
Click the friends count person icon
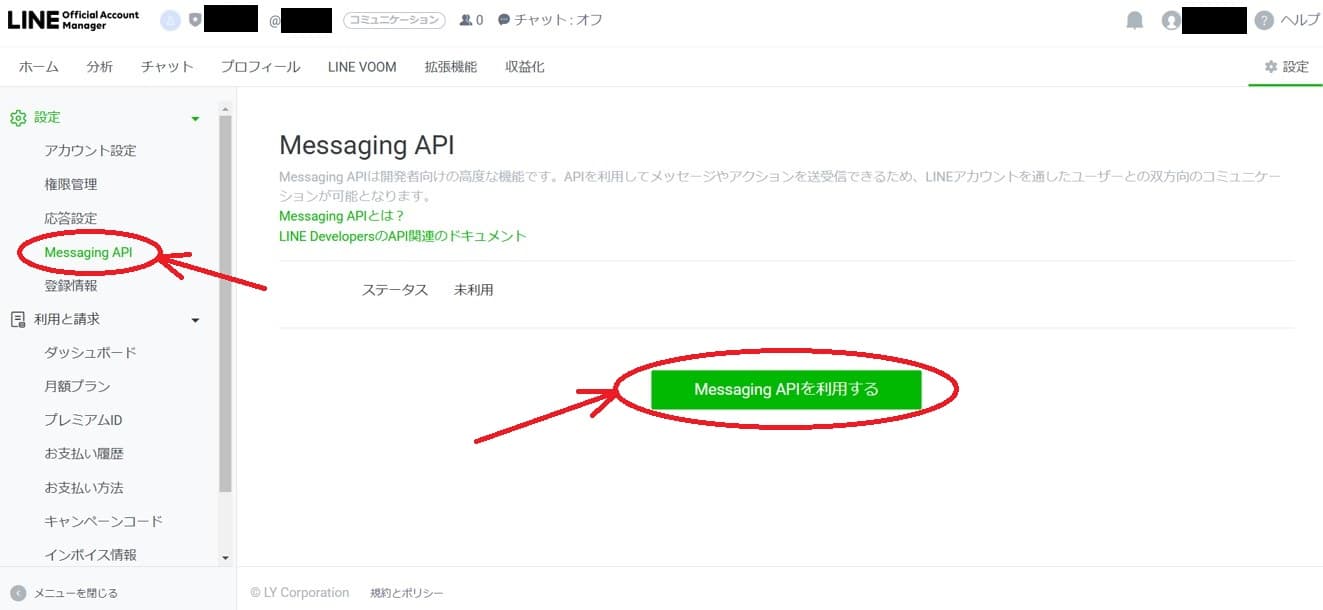click(465, 20)
